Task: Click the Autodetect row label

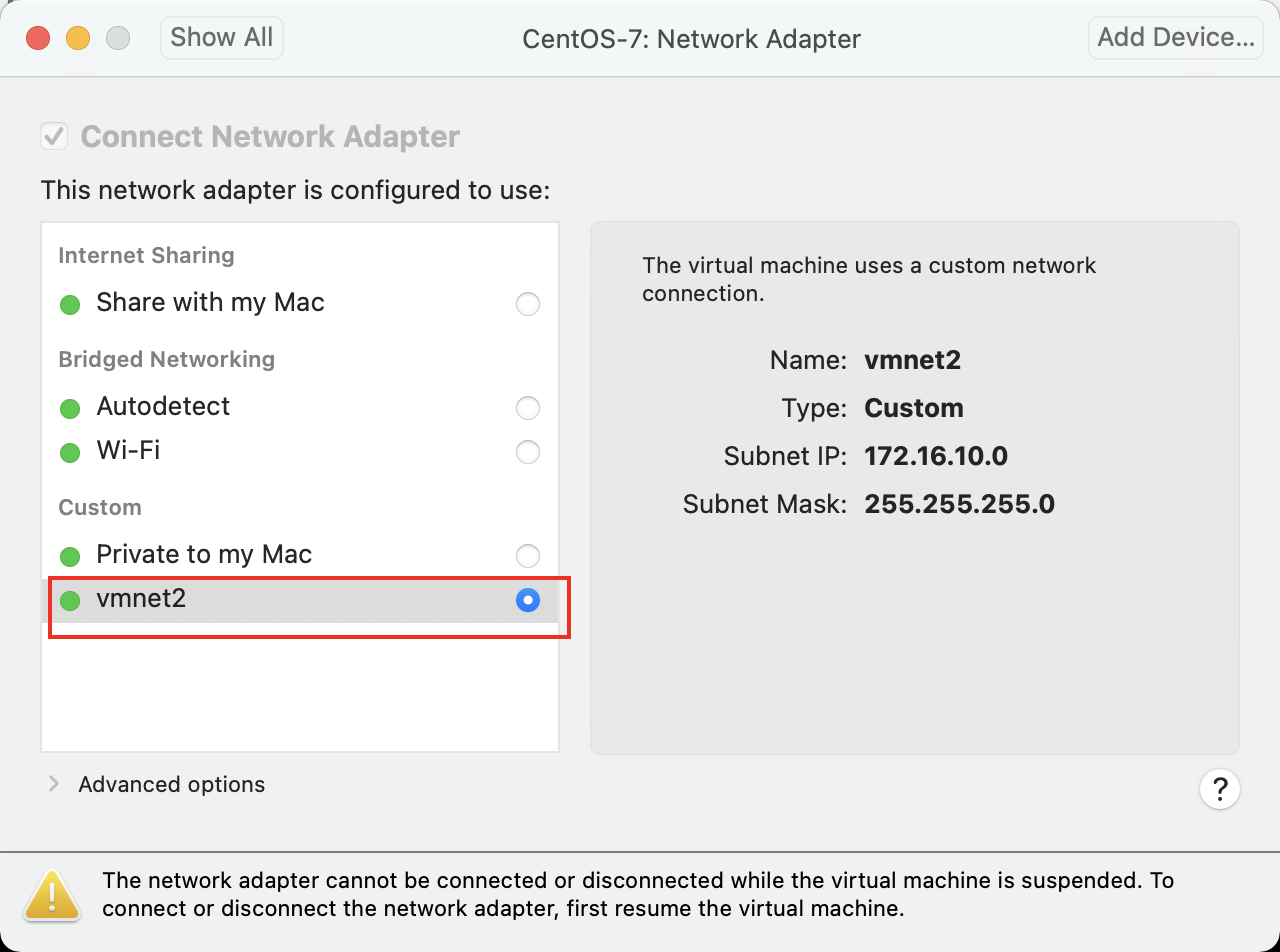Action: click(163, 406)
